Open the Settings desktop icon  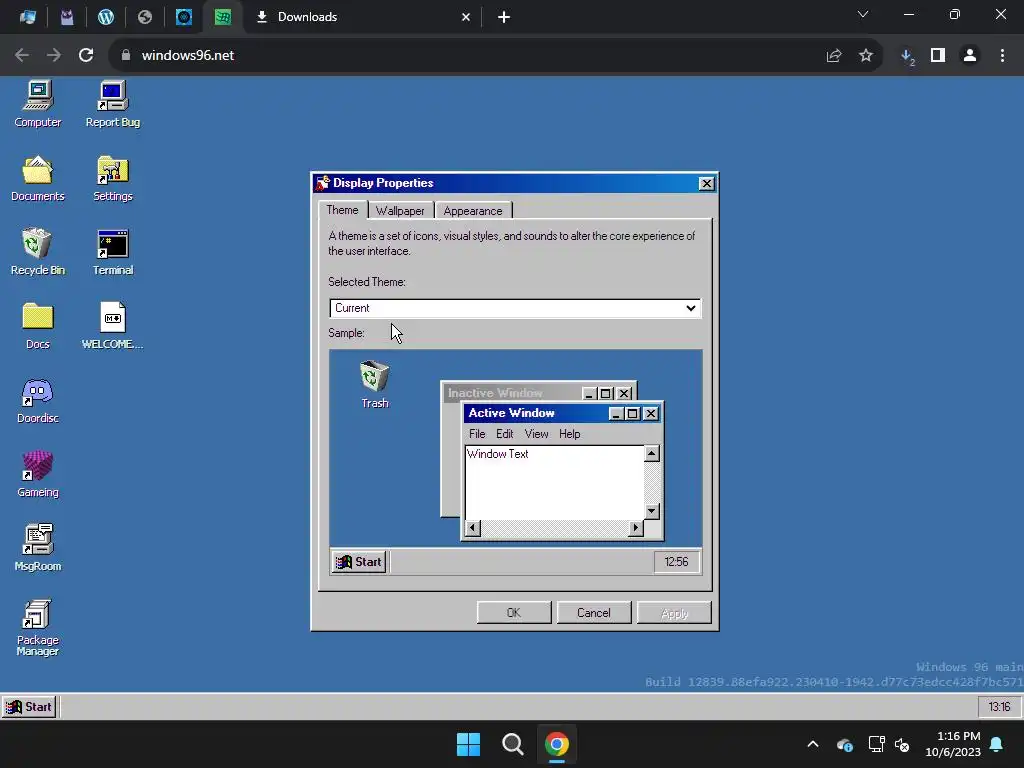(112, 178)
